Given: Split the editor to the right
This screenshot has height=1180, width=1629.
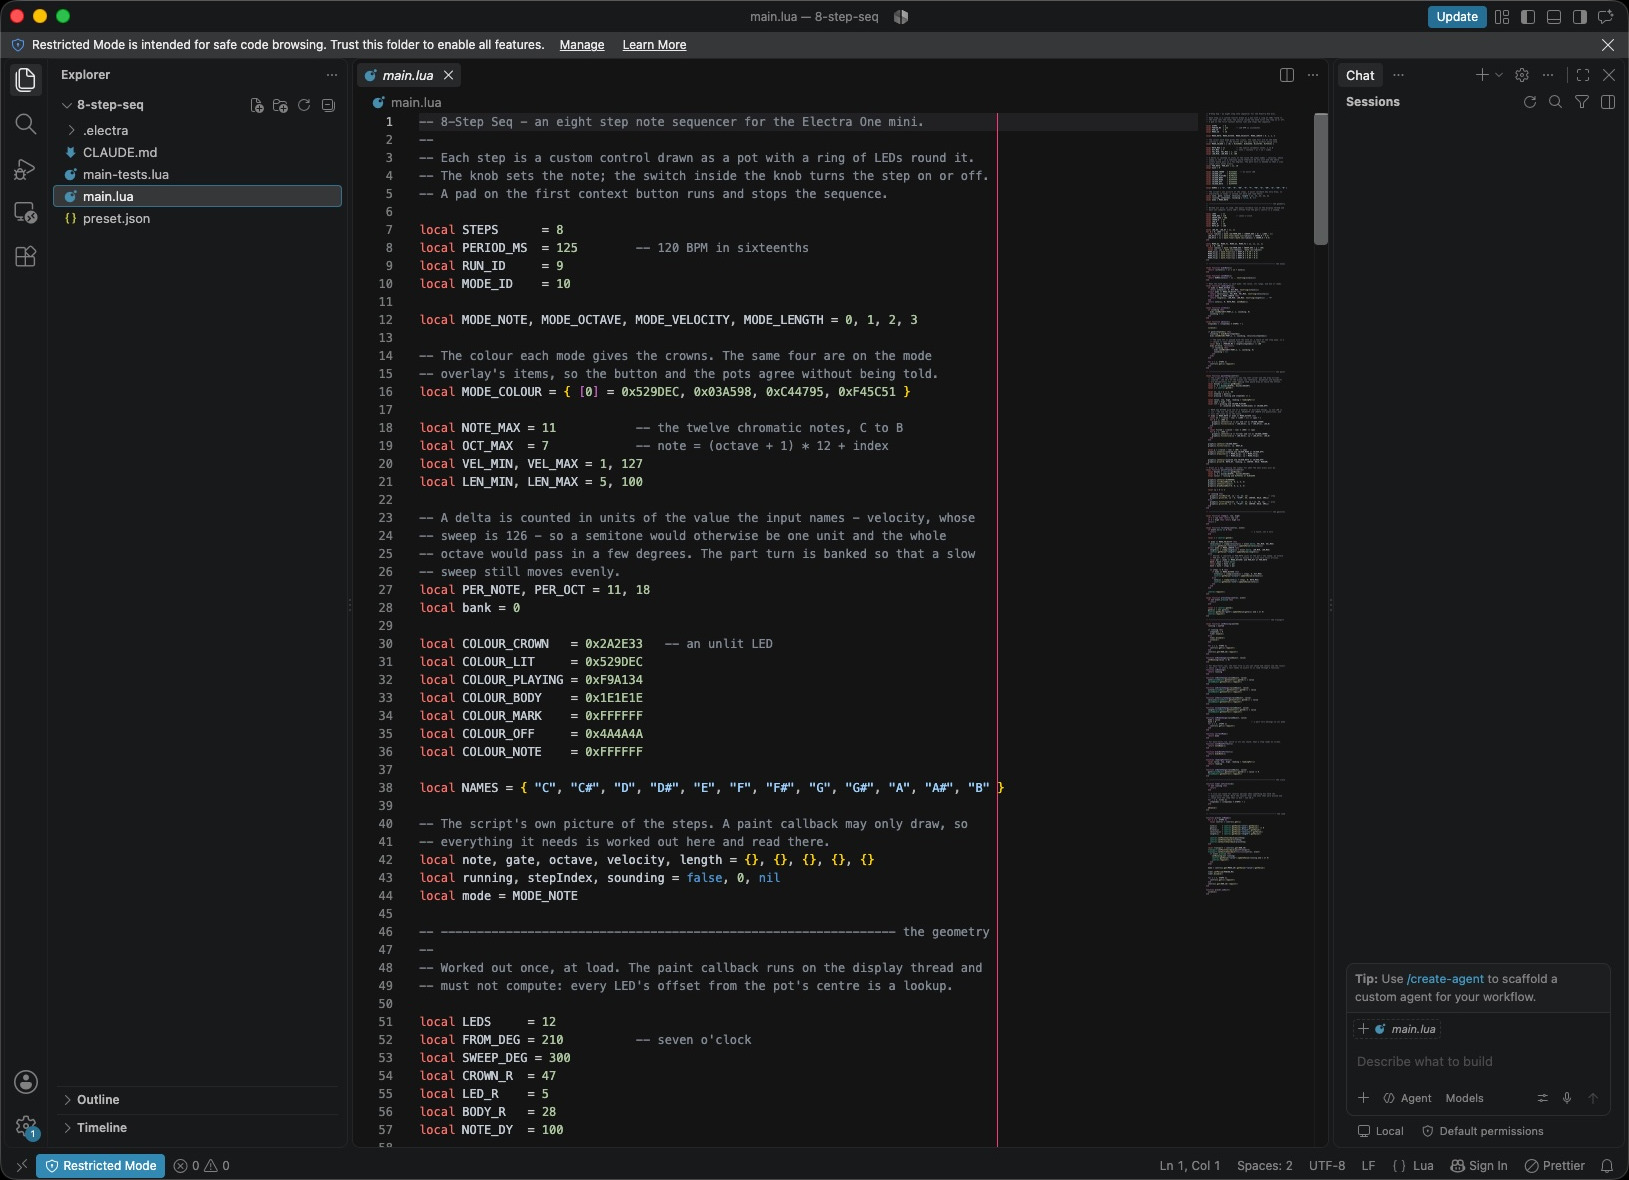Looking at the screenshot, I should click(1287, 75).
